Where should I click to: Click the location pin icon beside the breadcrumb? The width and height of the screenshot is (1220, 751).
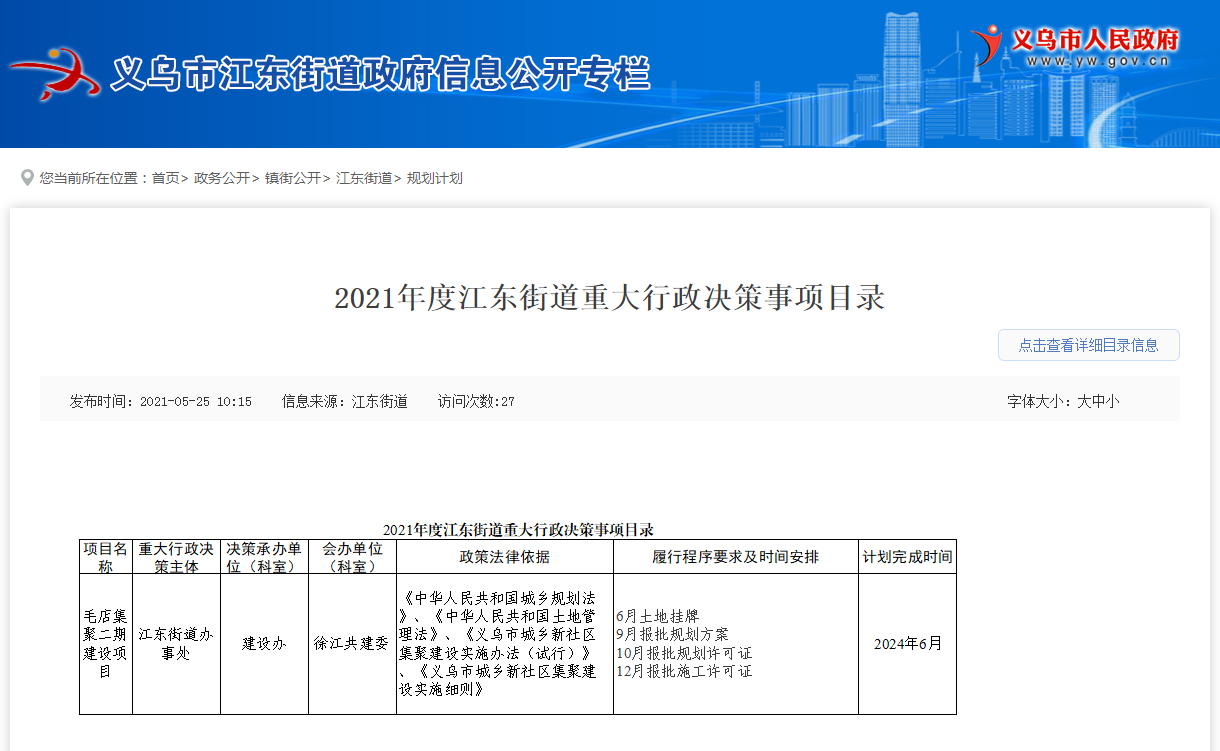click(x=27, y=178)
